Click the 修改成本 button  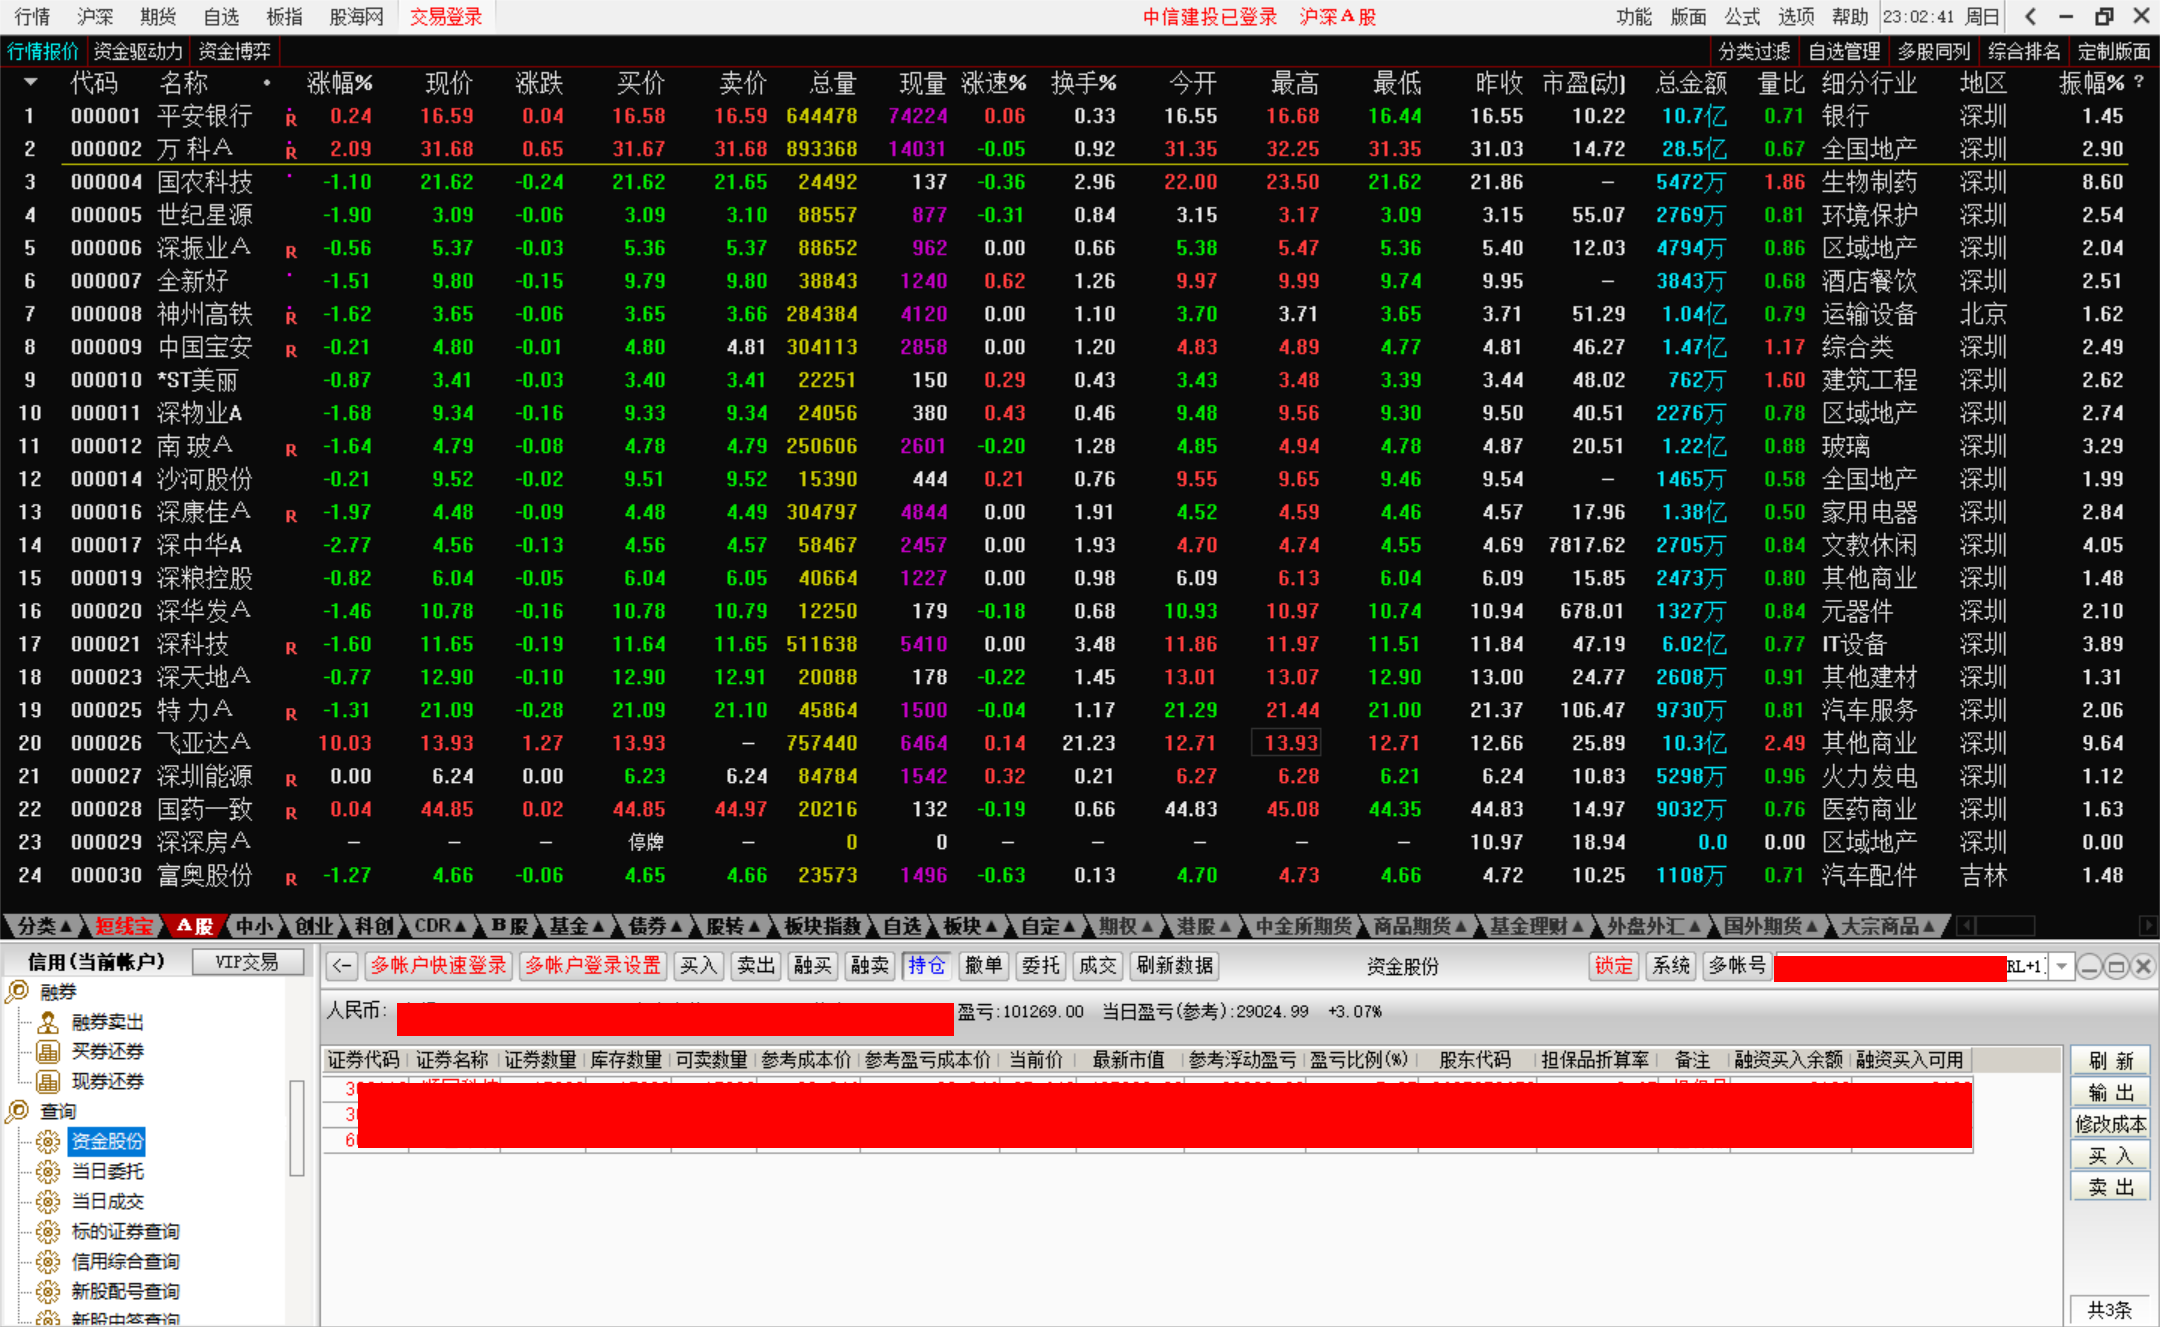click(2110, 1124)
